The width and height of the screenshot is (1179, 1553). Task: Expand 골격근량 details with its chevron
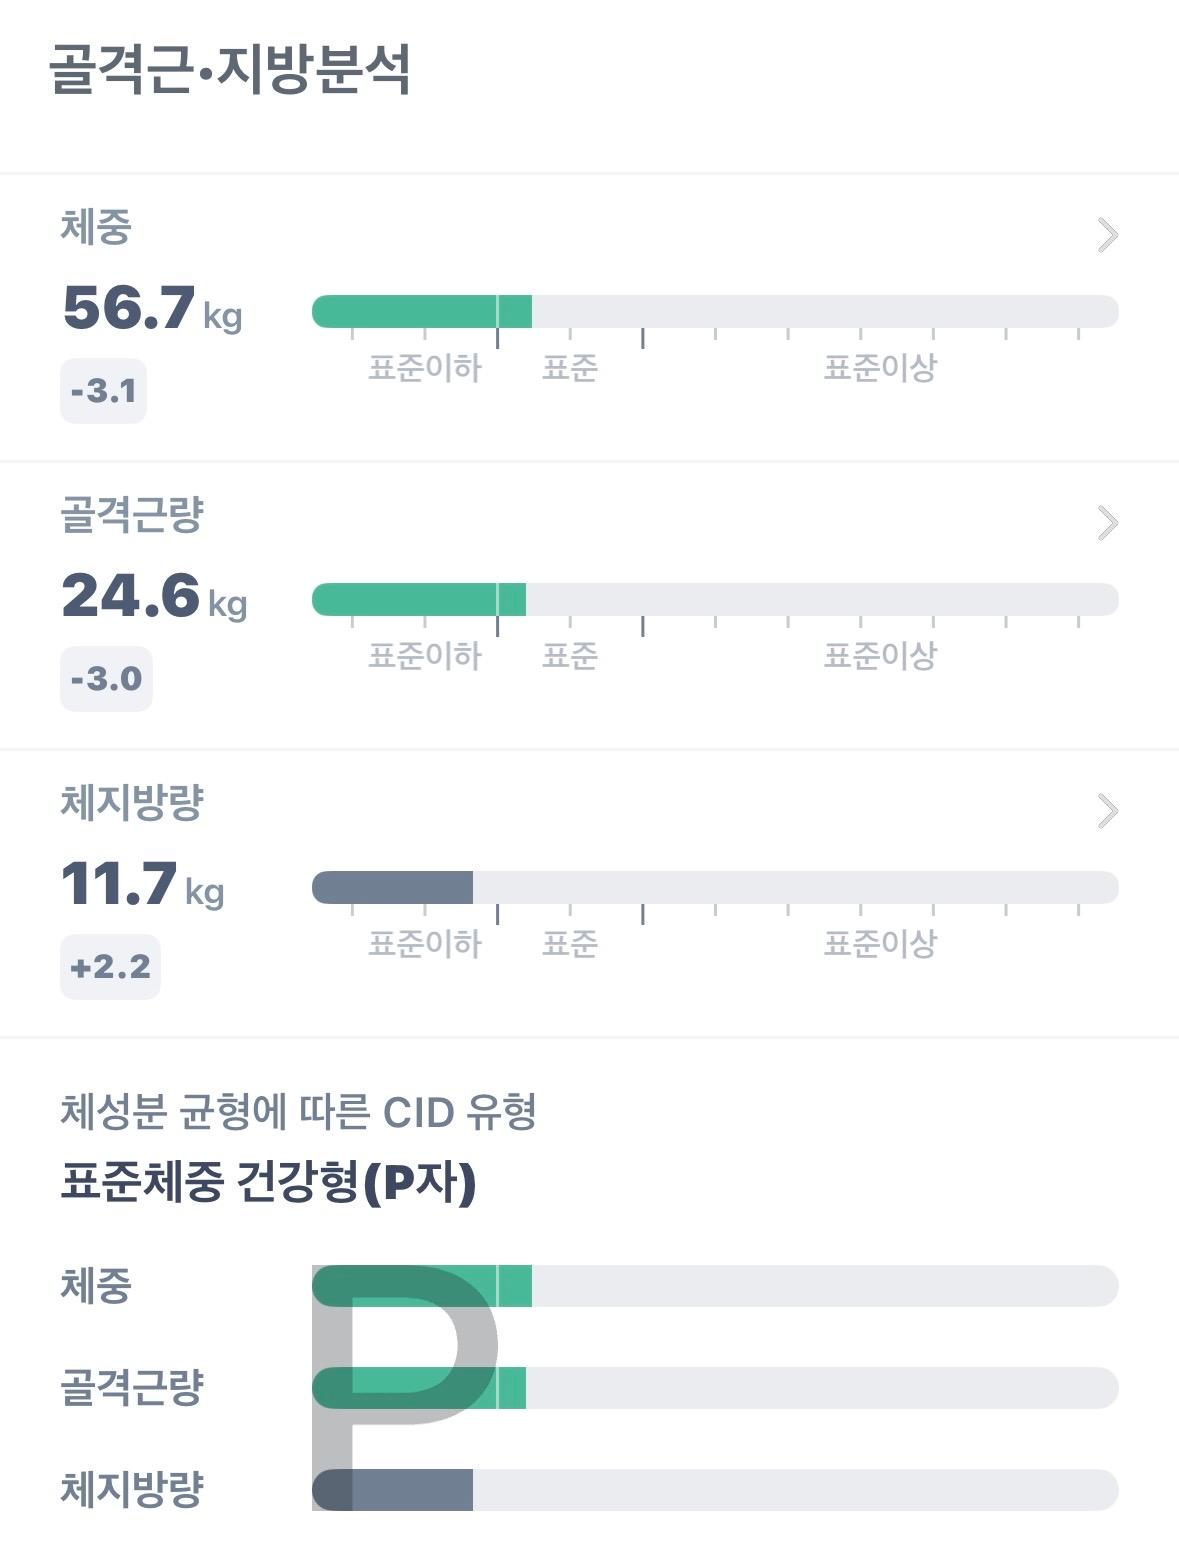(x=1107, y=523)
